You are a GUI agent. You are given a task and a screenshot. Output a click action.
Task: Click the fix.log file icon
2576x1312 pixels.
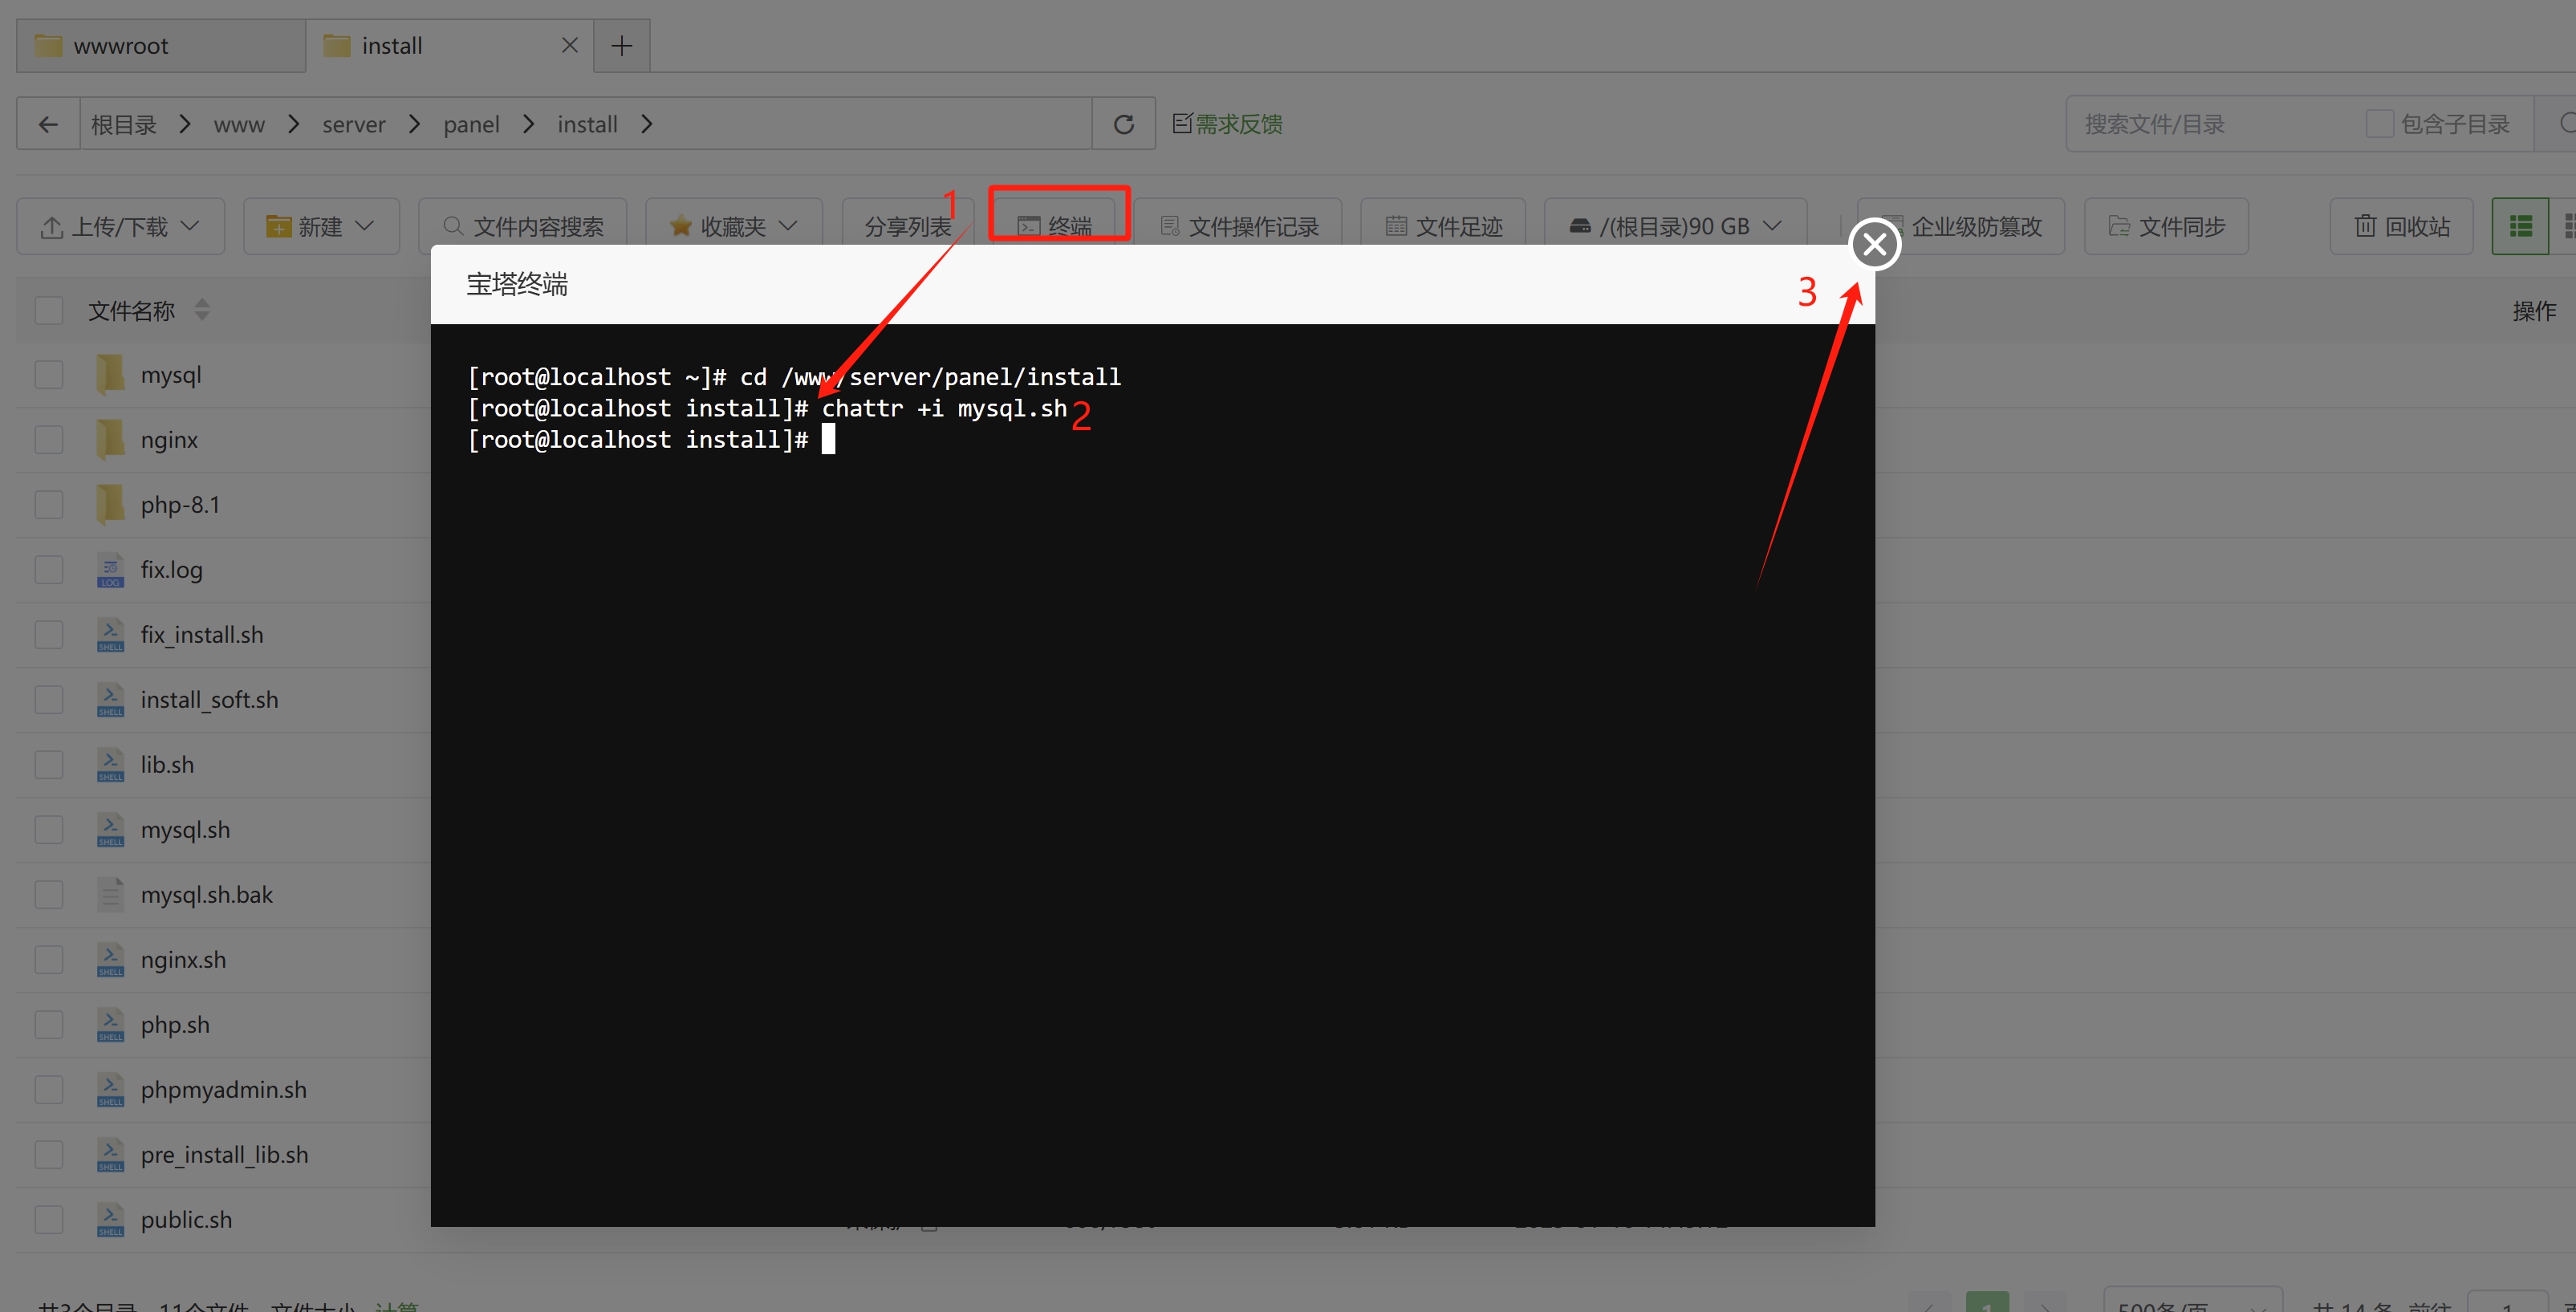coord(110,570)
